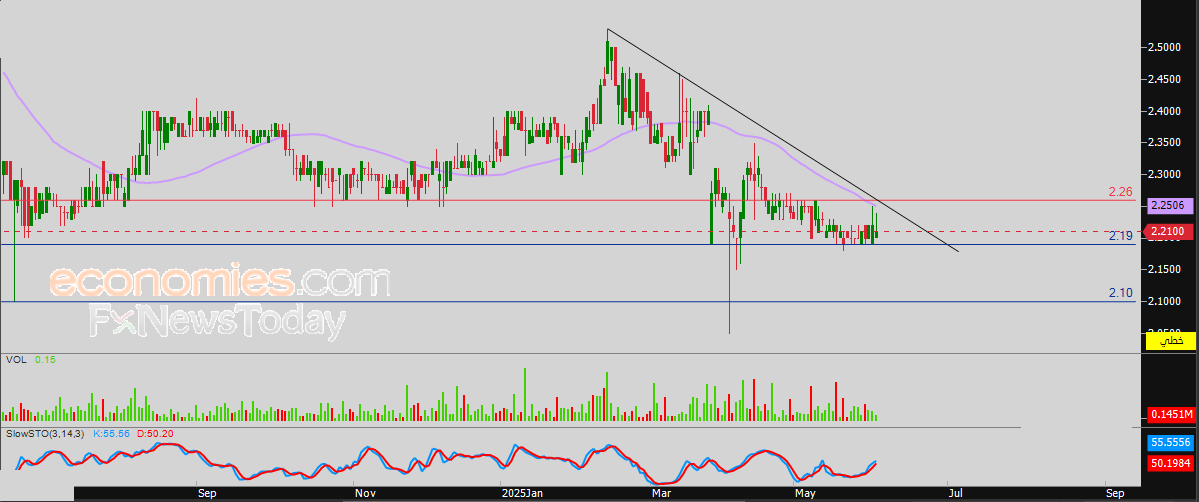Select the 2.2506 moving average price tag
1199x502 pixels.
click(x=1171, y=205)
